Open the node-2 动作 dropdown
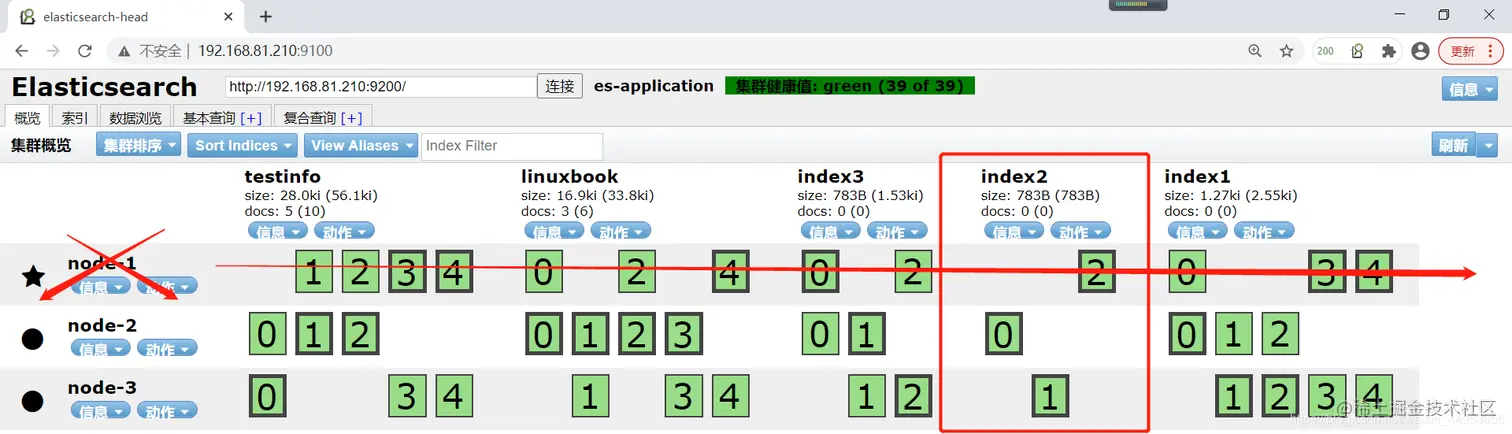This screenshot has width=1512, height=434. coord(167,348)
